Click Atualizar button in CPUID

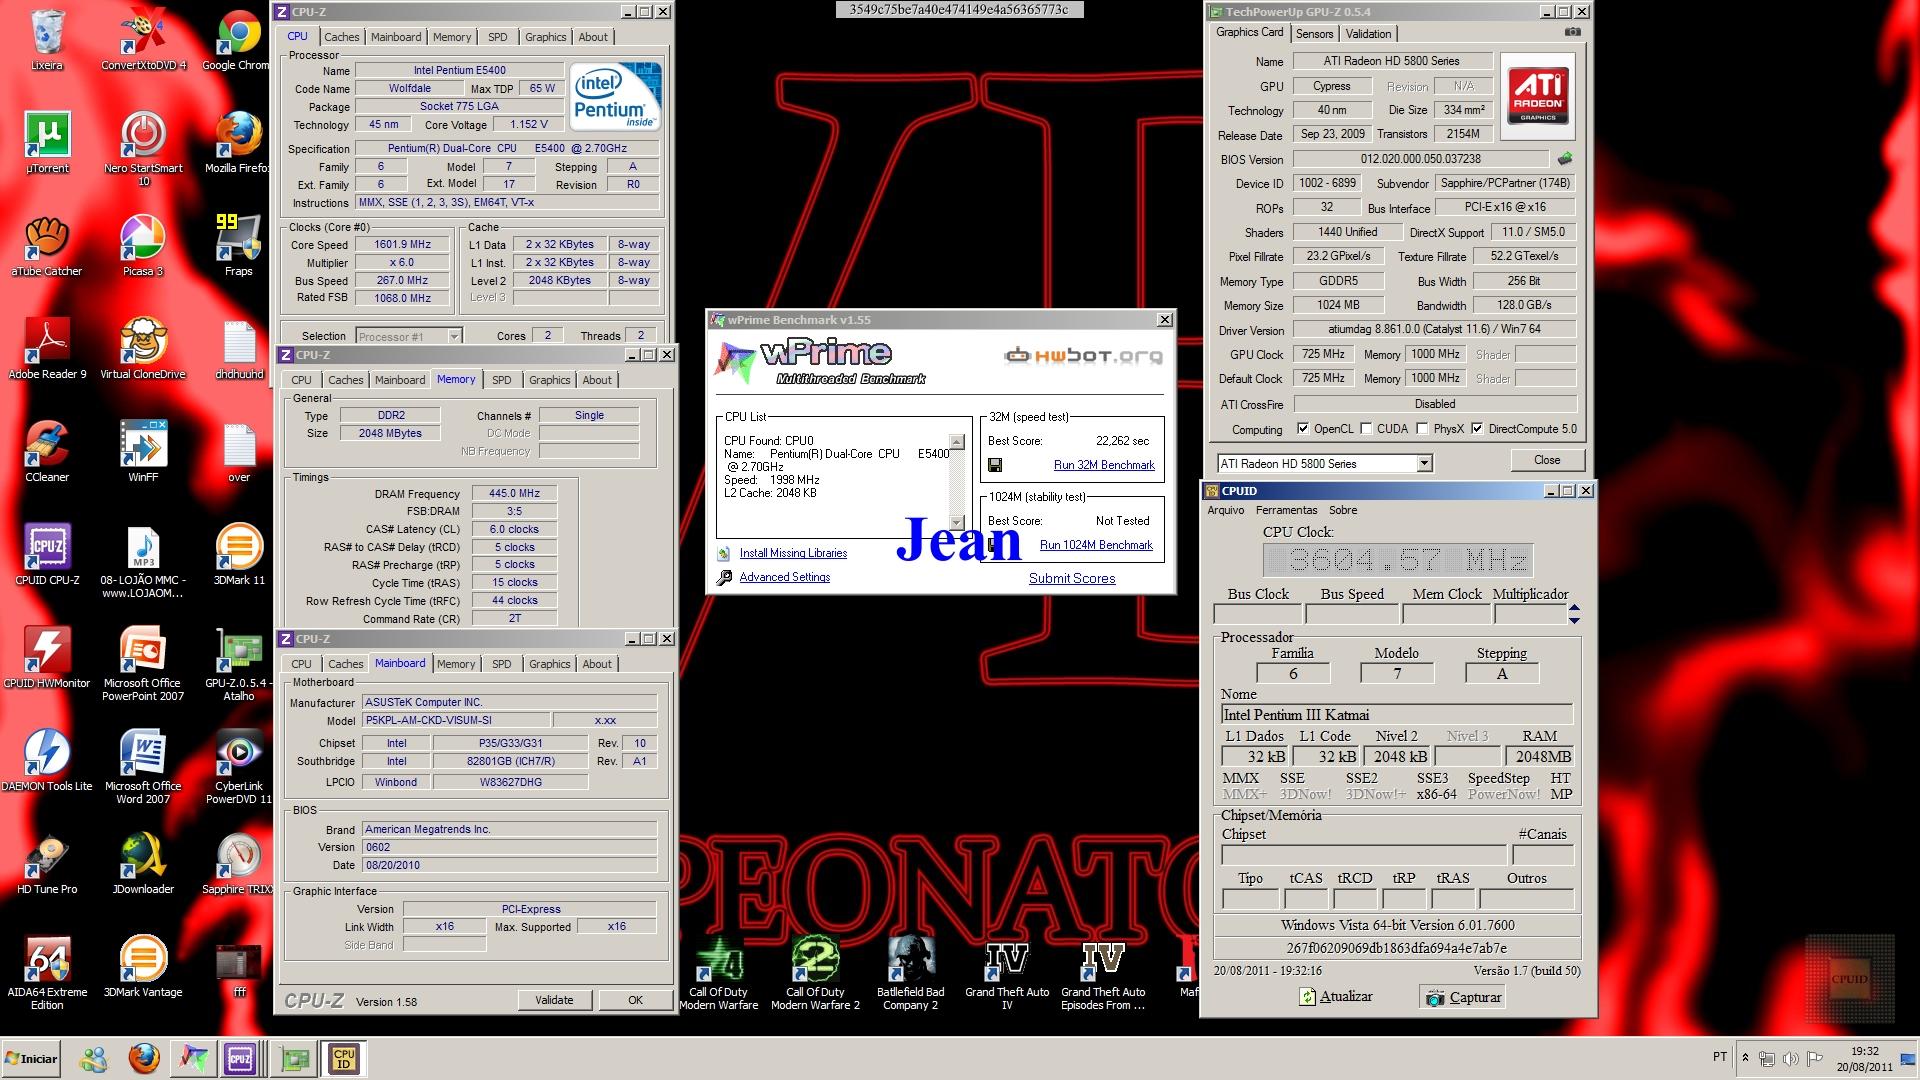coord(1336,997)
